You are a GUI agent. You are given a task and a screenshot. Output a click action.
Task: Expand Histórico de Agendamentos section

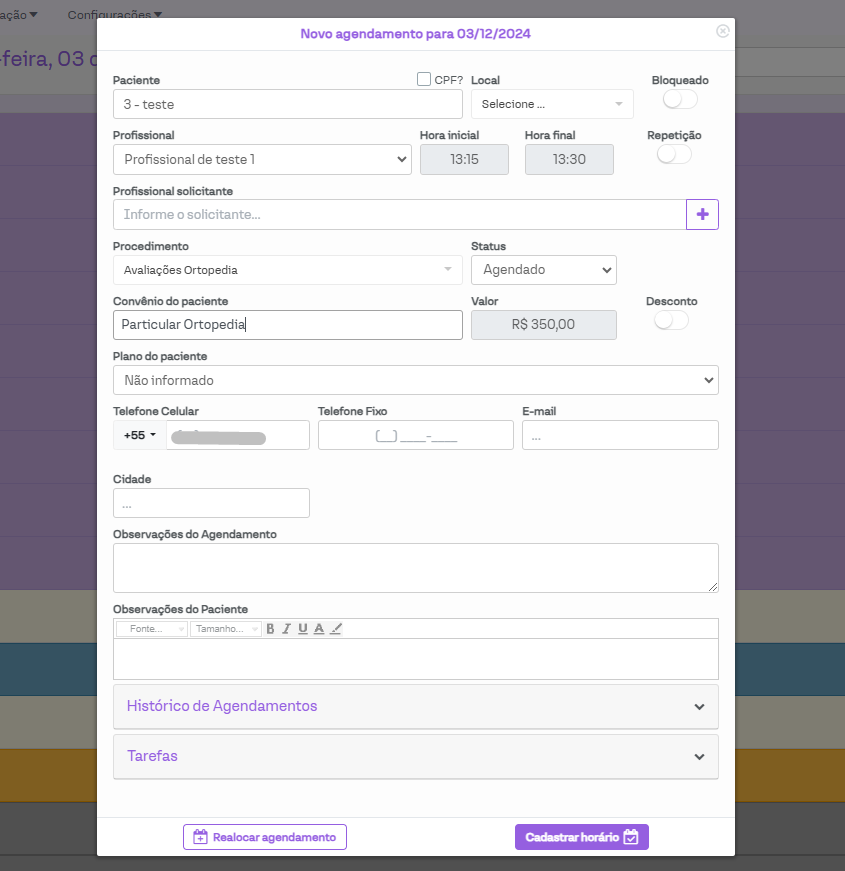(415, 706)
